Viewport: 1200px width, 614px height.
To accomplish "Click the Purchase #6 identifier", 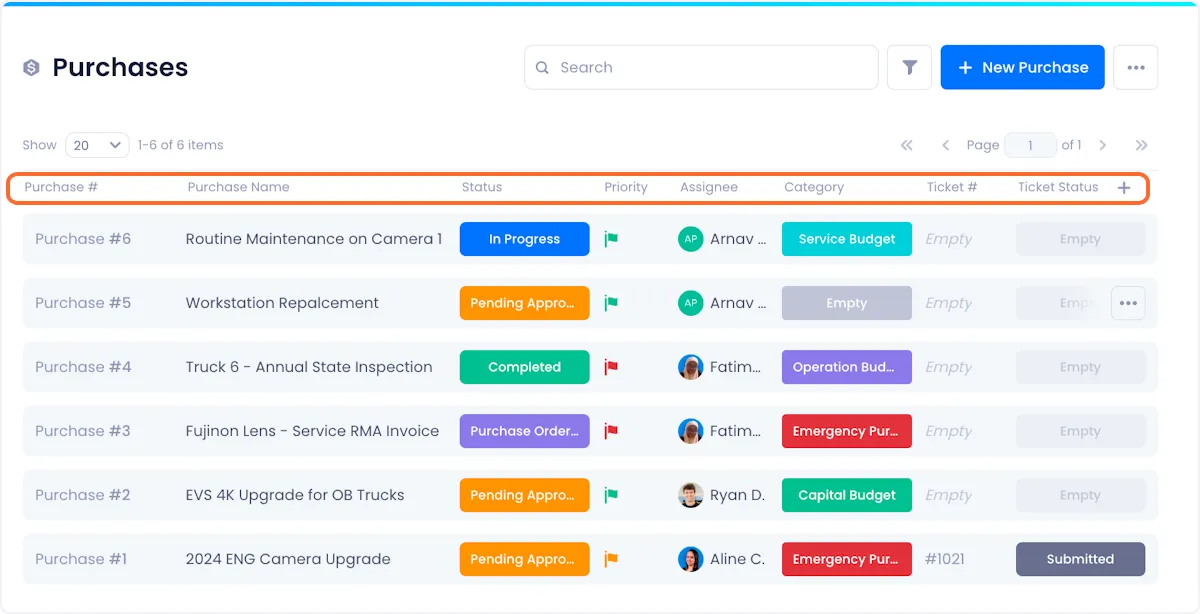I will [83, 239].
